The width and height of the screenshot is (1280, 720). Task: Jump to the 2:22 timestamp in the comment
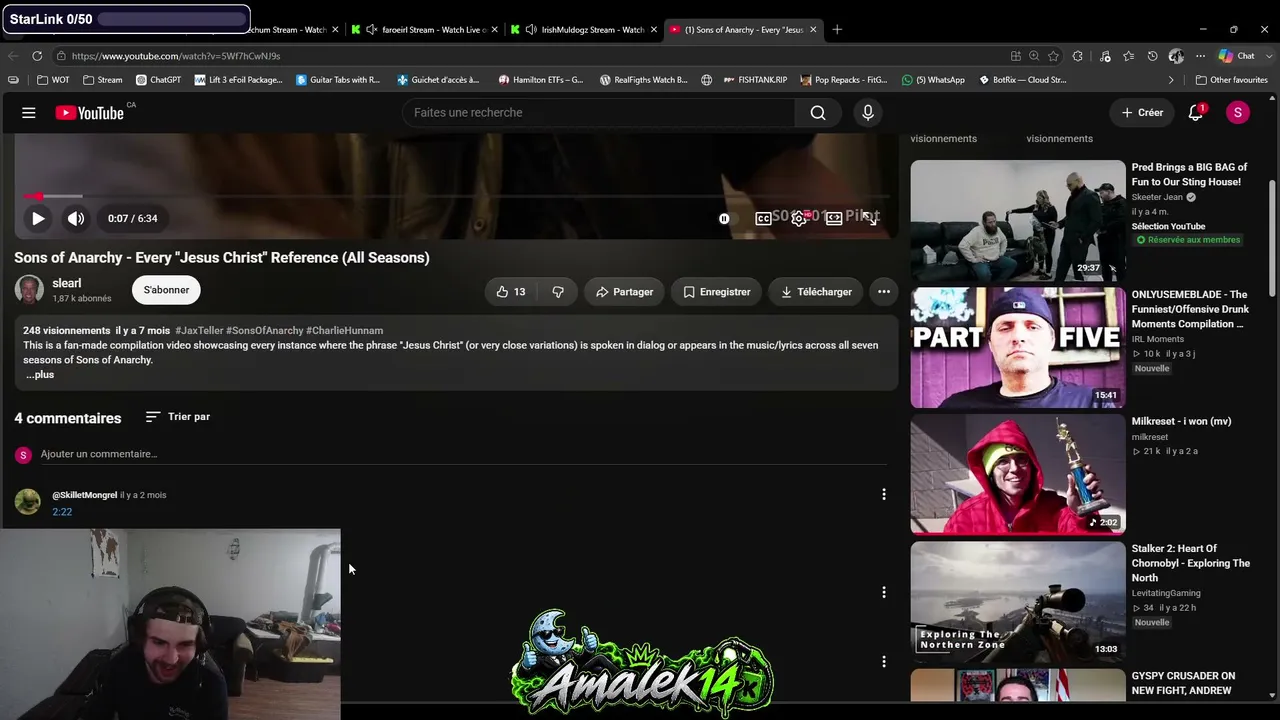click(62, 512)
